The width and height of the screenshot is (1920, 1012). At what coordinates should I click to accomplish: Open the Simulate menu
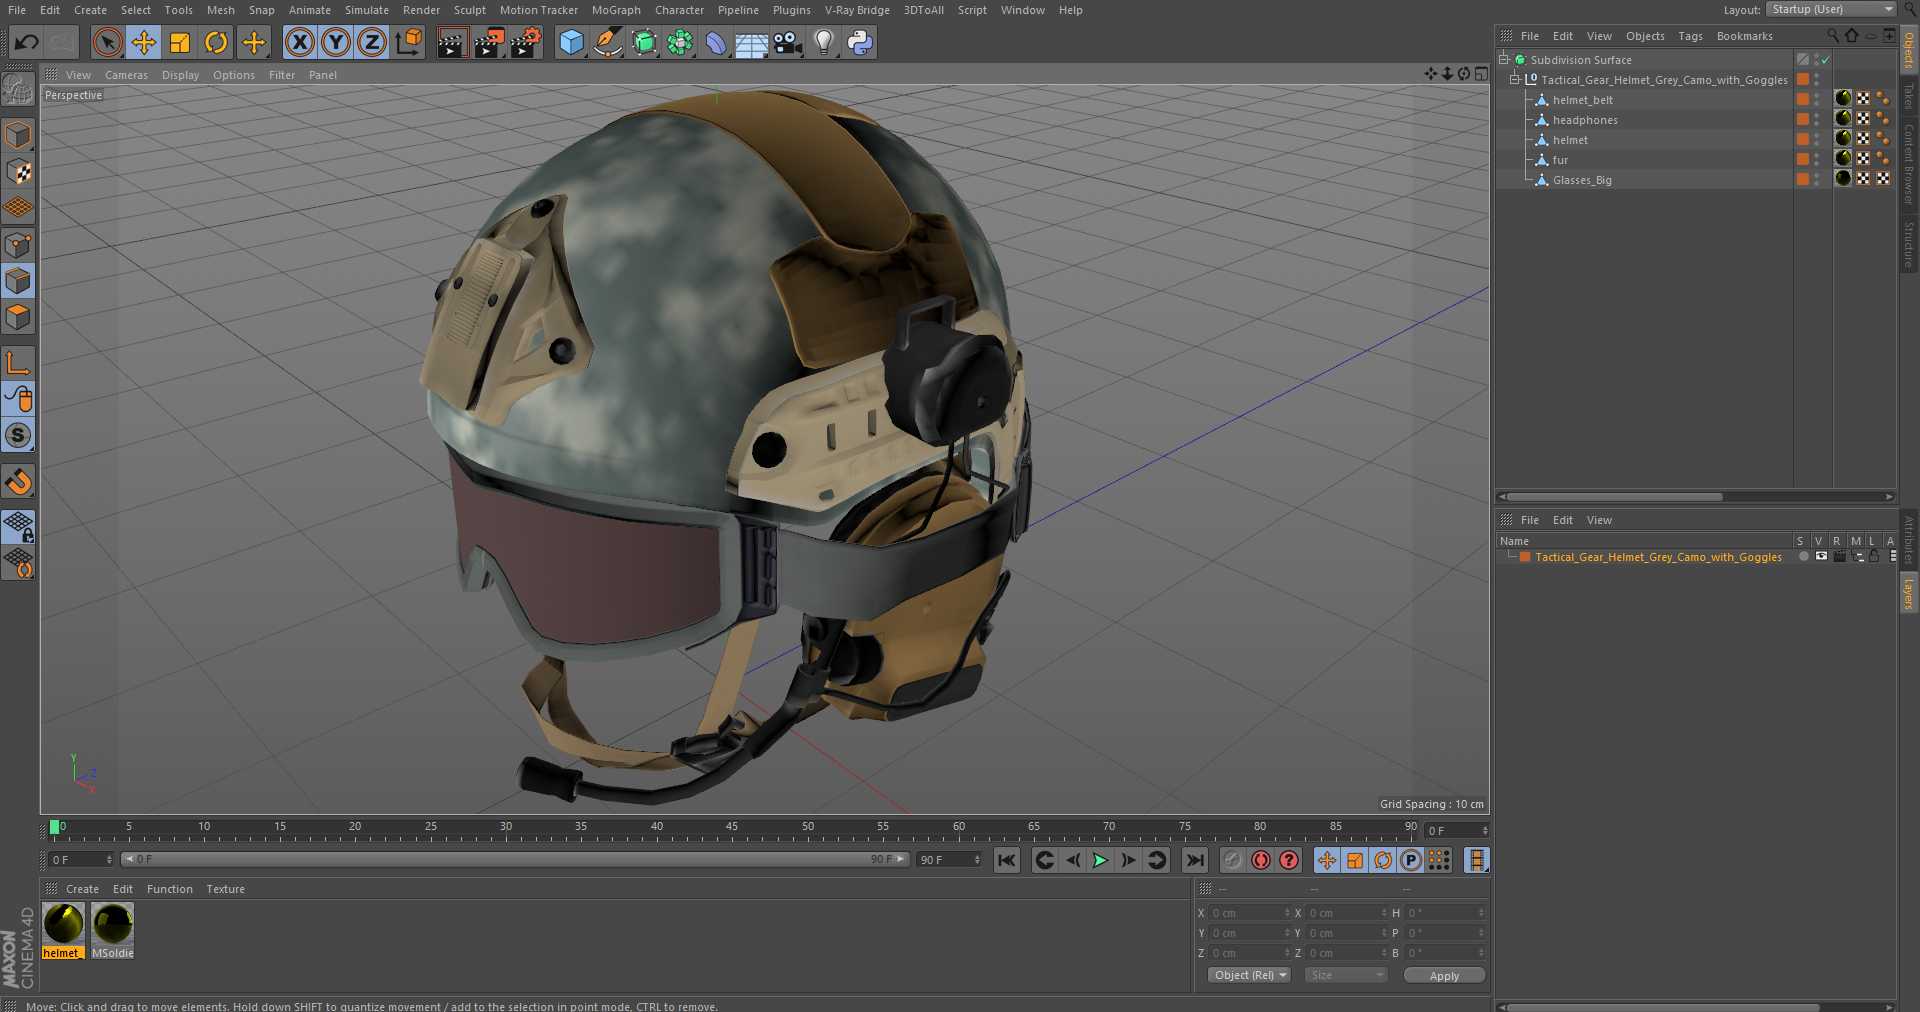(367, 10)
